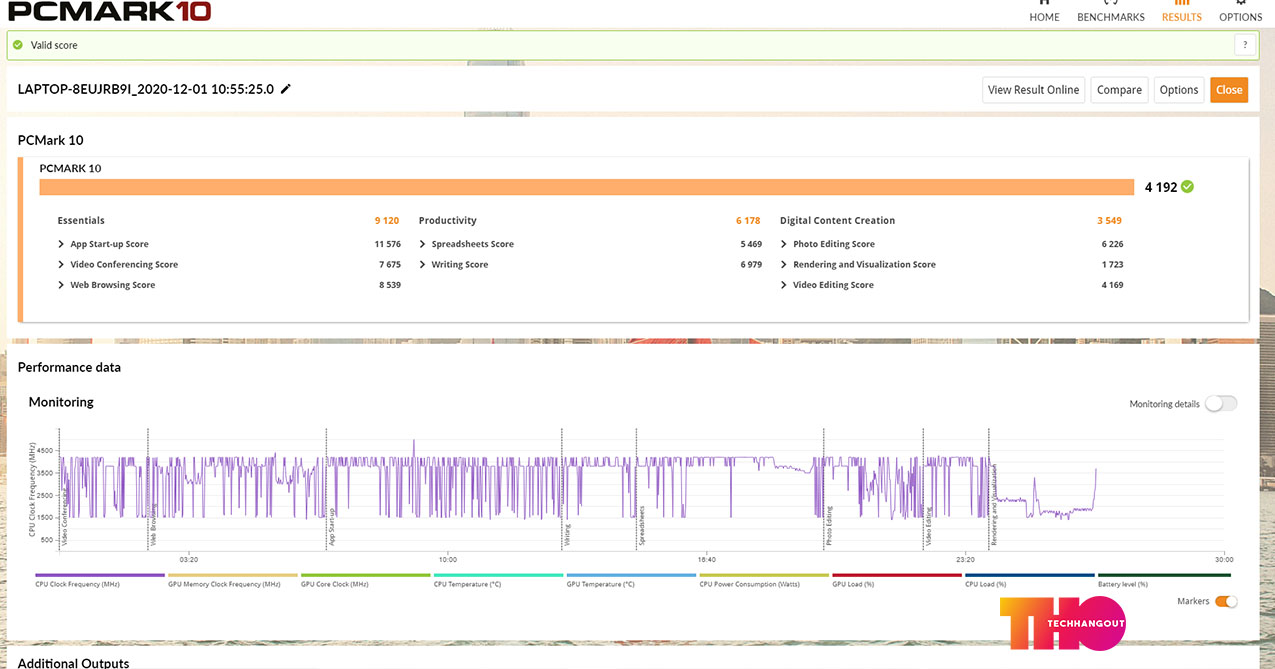Click Essentials score 9 120

[387, 220]
